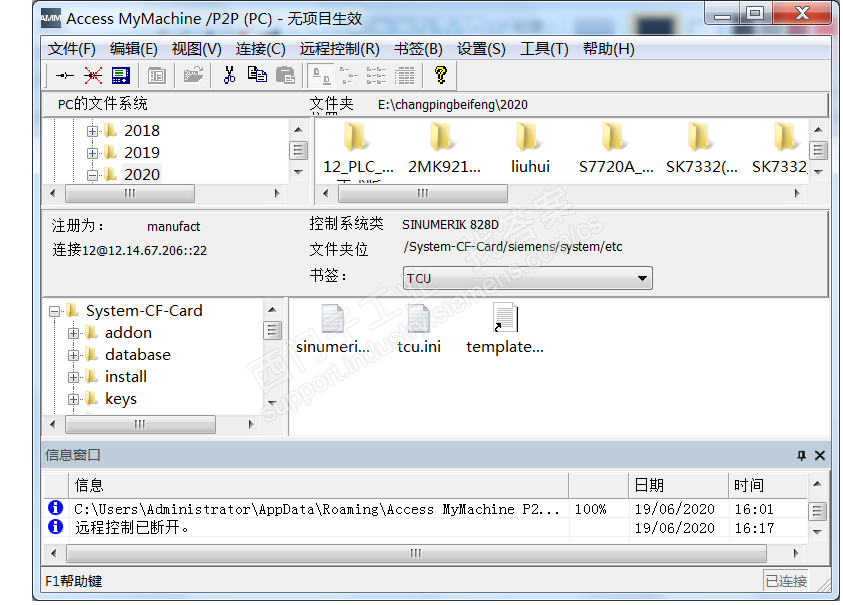Click the red Disconnect toolbar icon
The height and width of the screenshot is (605, 843).
tap(93, 76)
